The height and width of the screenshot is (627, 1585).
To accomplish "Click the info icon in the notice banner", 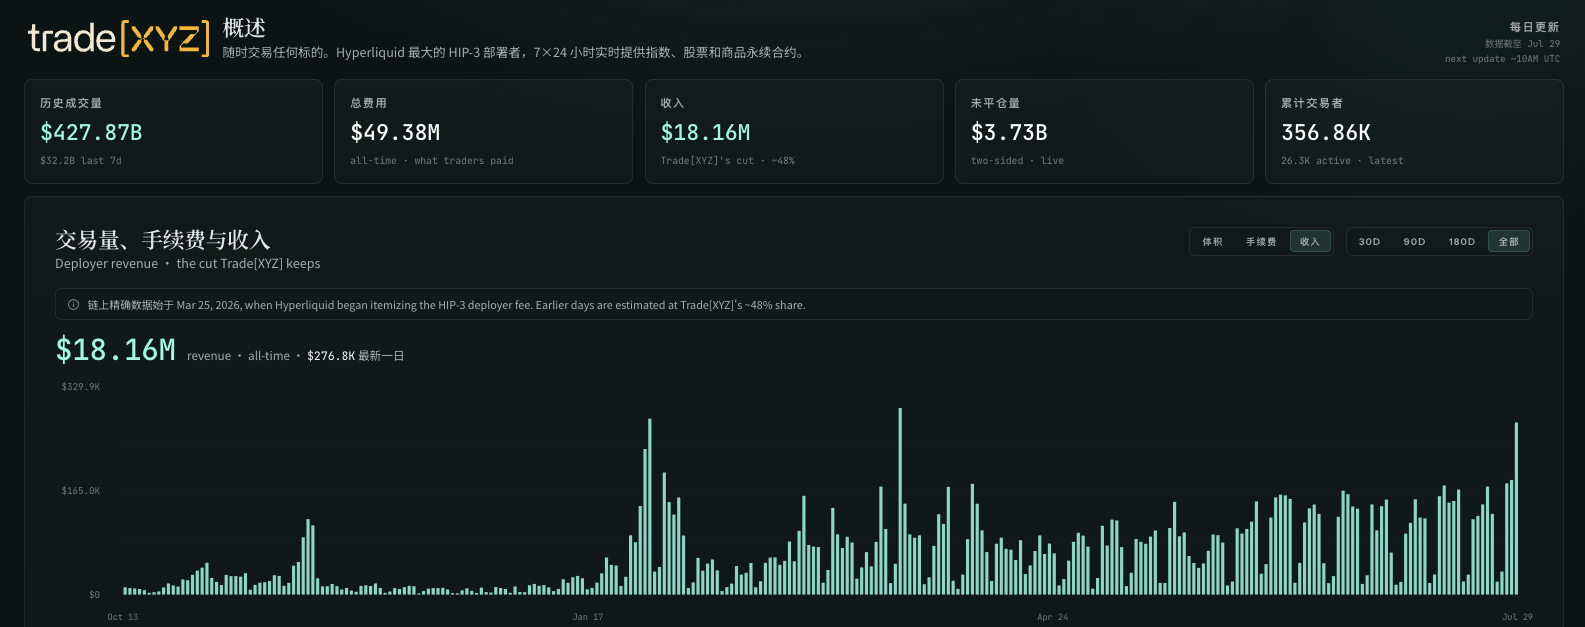I will [73, 305].
